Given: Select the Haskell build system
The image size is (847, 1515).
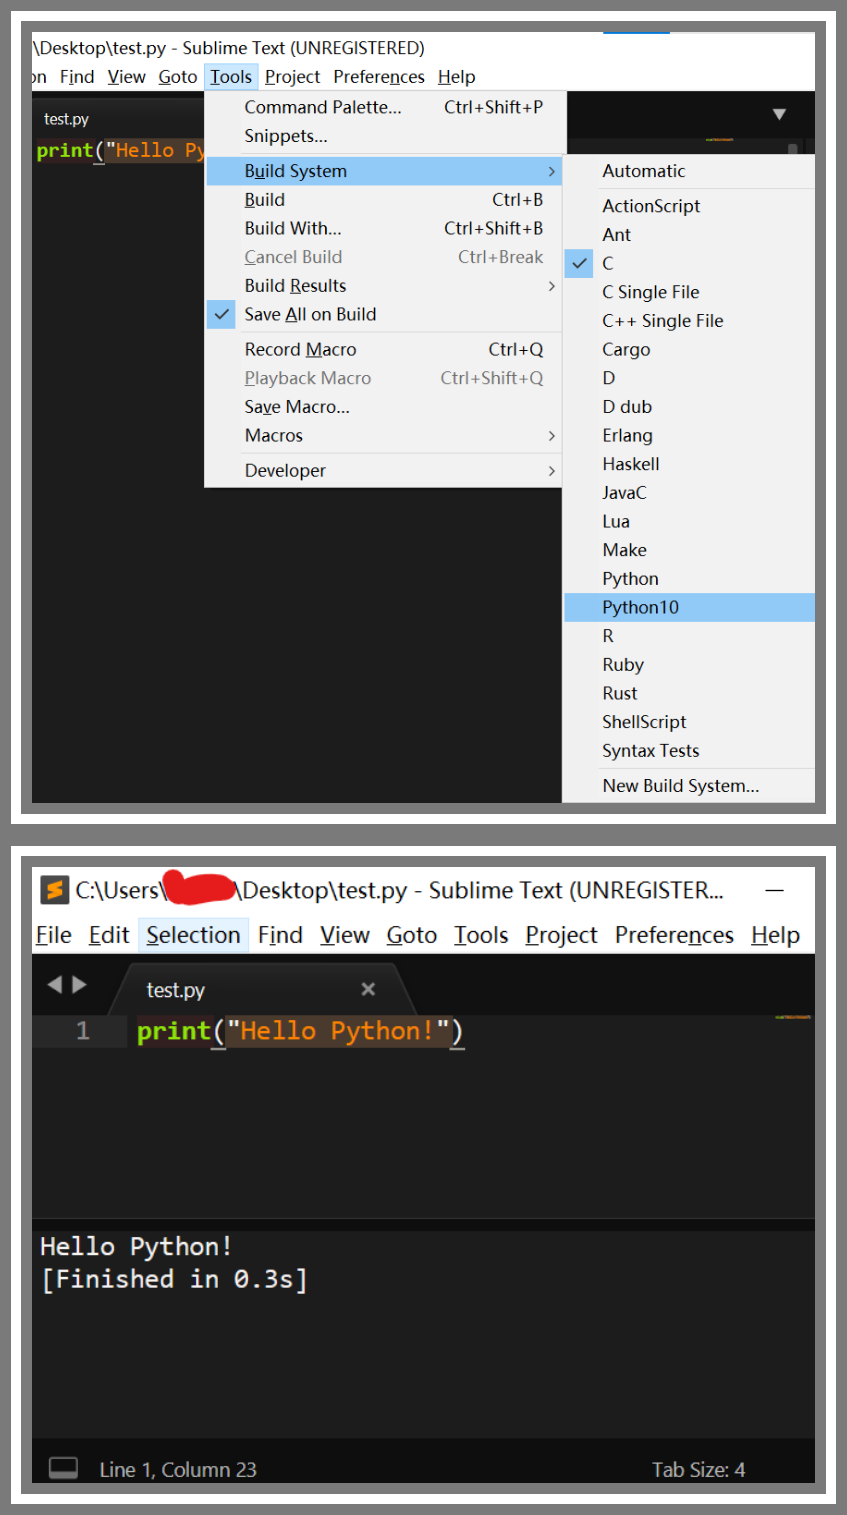Looking at the screenshot, I should pos(690,464).
